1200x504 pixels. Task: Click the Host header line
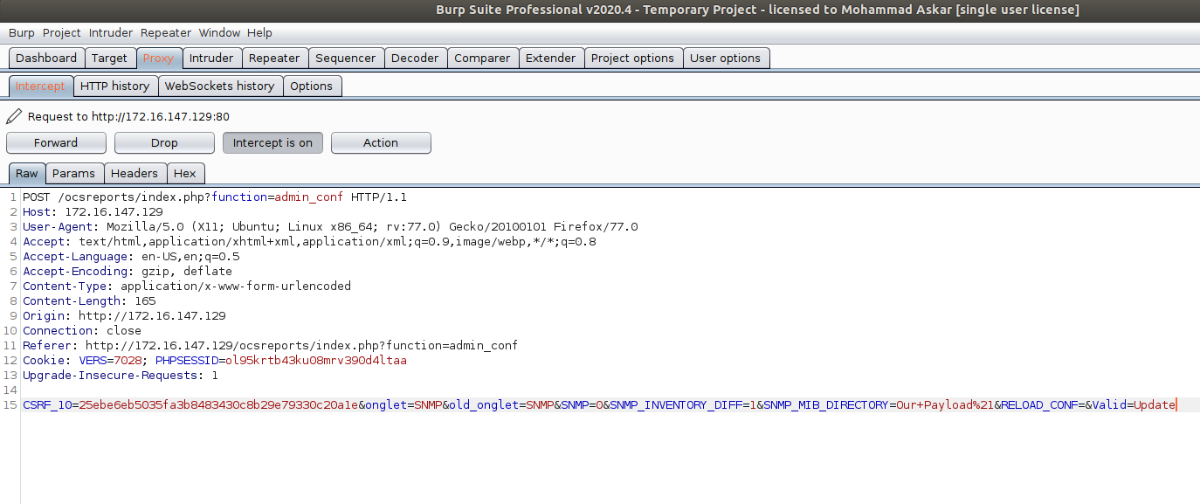click(92, 212)
